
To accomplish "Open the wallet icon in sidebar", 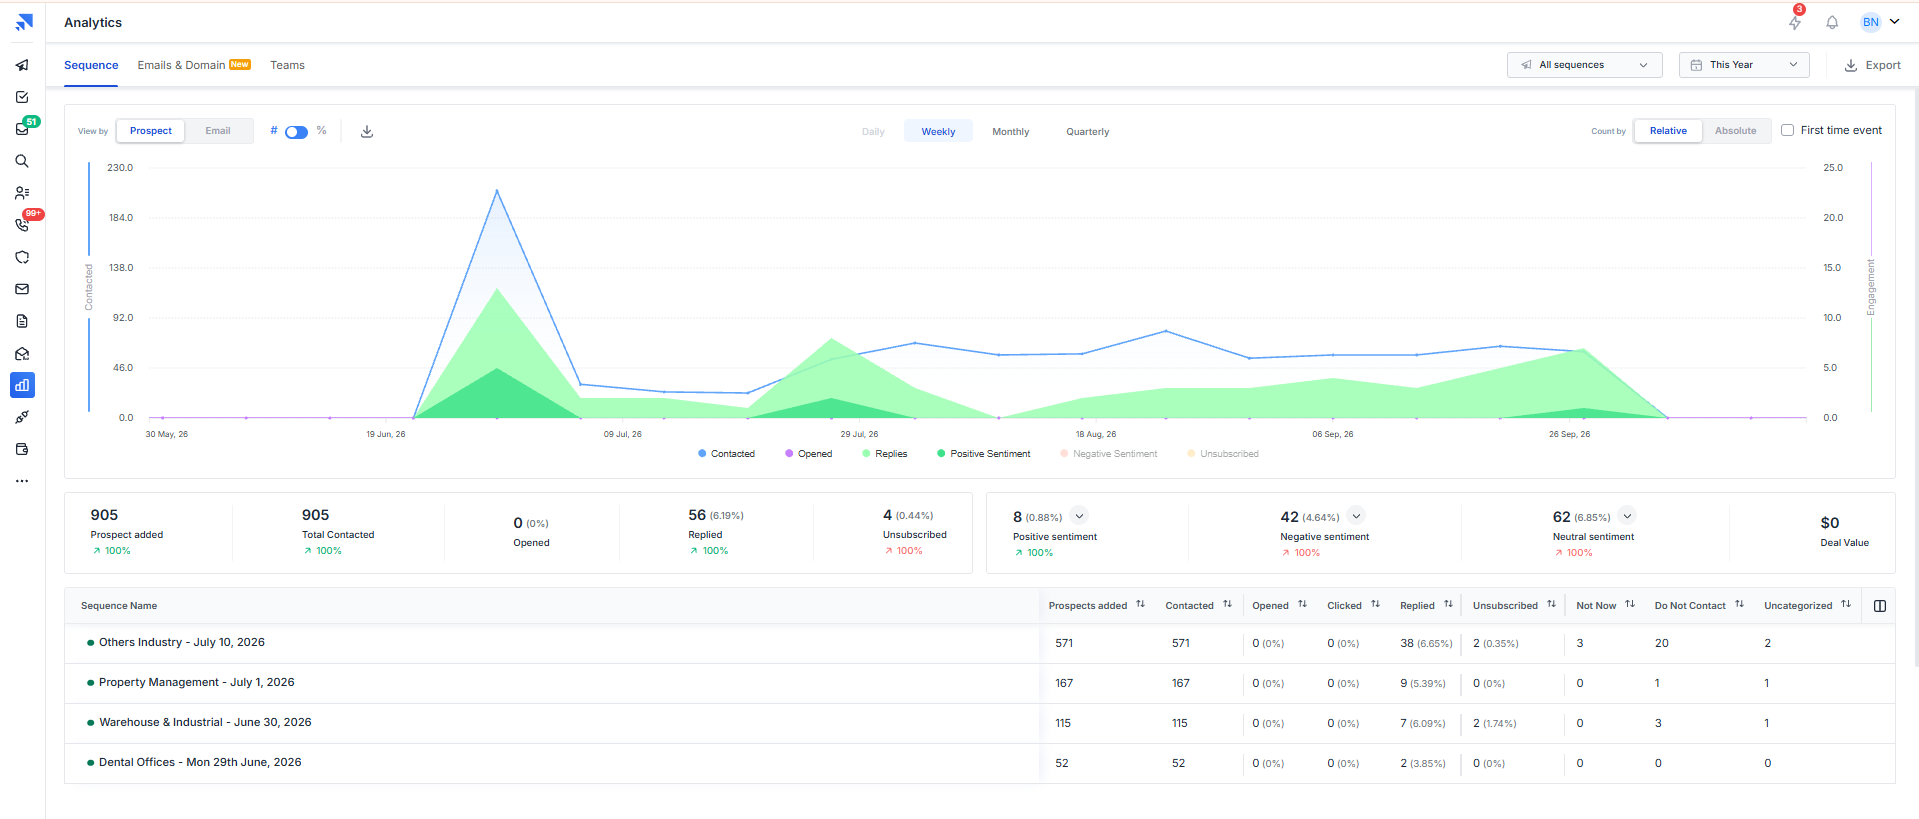I will click(22, 449).
